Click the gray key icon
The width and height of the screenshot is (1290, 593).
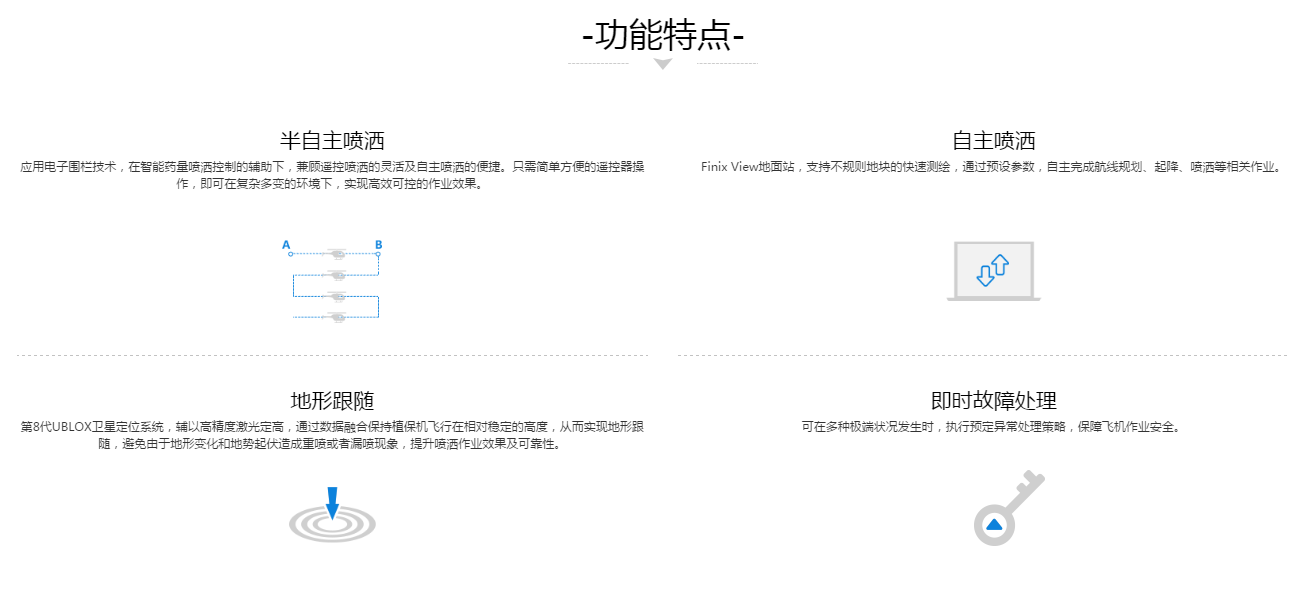click(x=1005, y=510)
